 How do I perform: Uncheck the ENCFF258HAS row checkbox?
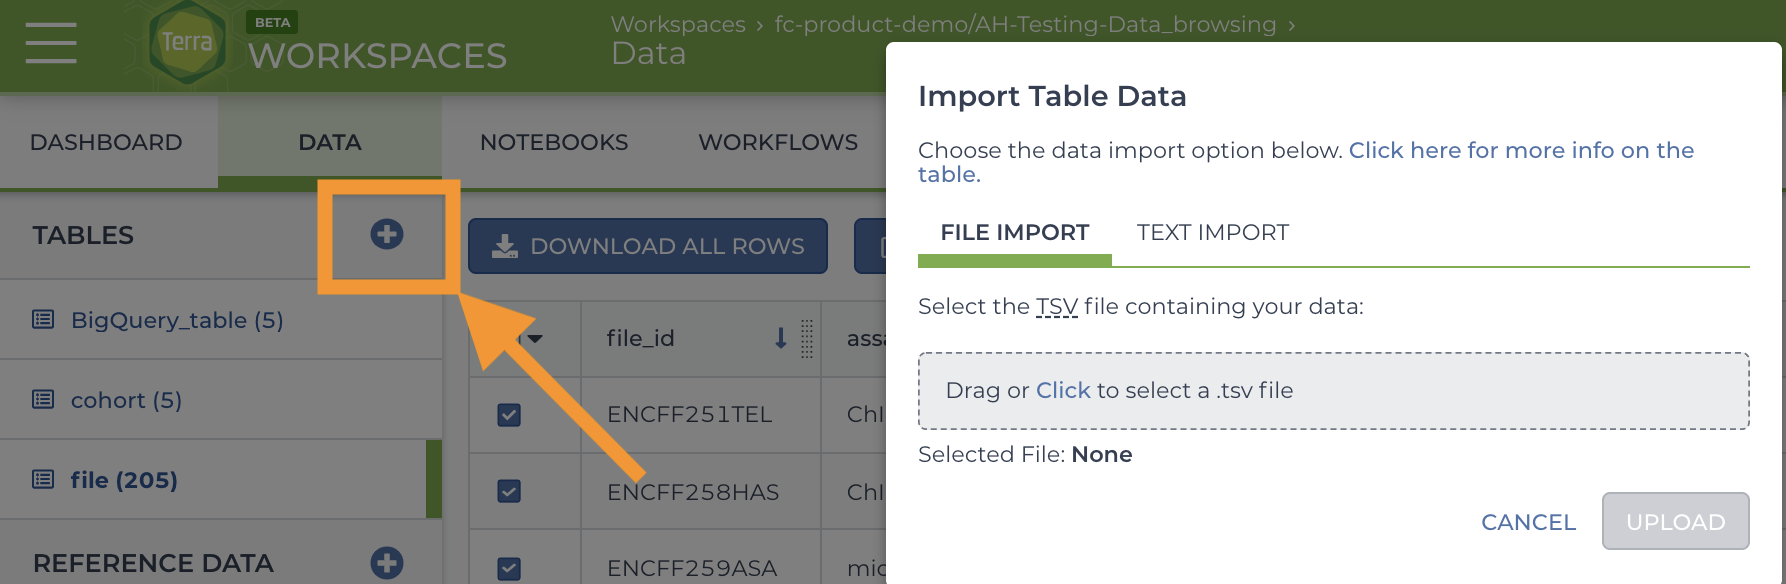click(x=509, y=491)
